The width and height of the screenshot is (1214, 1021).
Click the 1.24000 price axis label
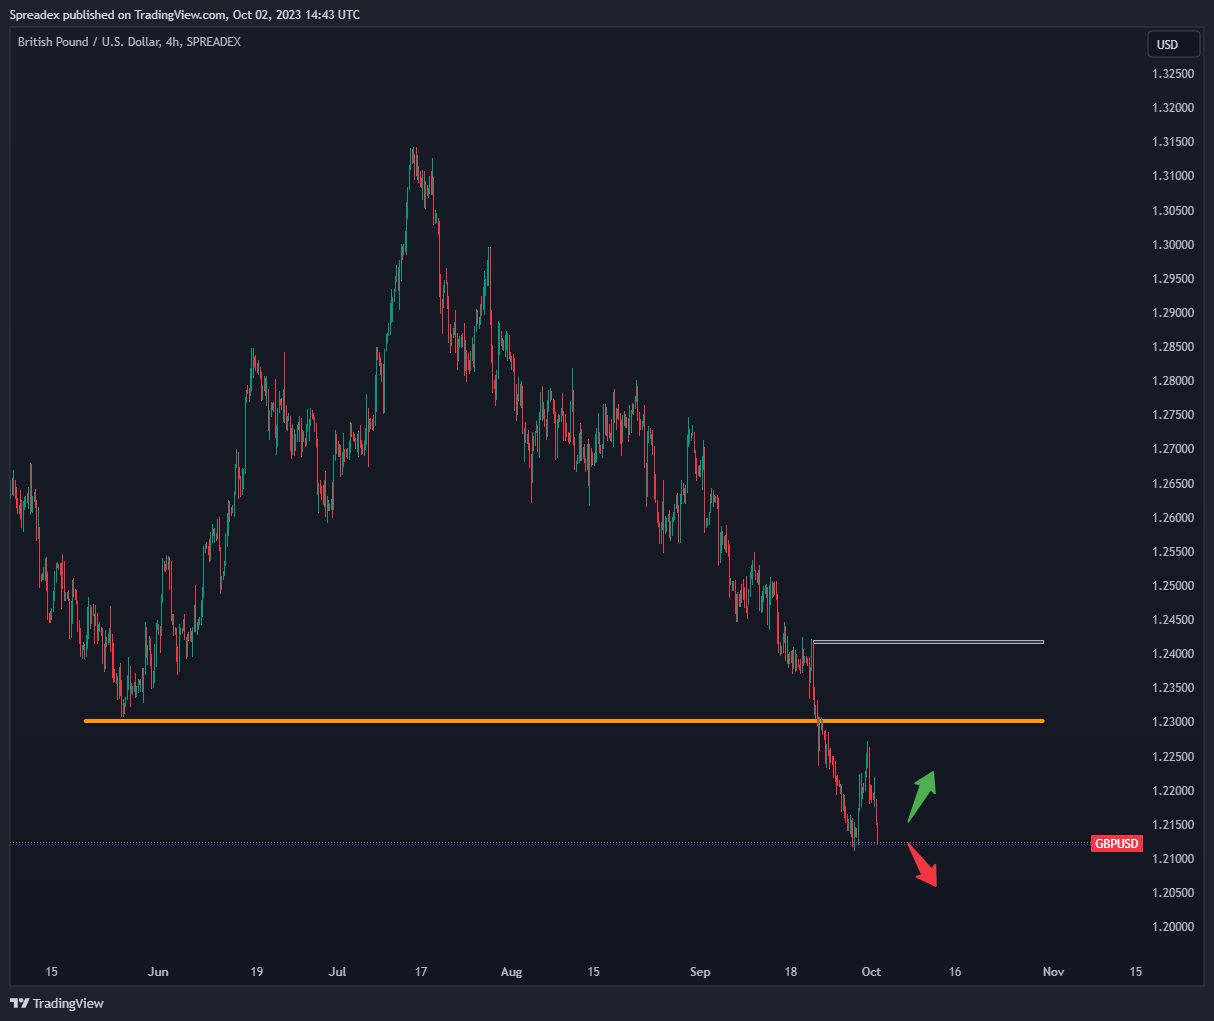tap(1172, 654)
